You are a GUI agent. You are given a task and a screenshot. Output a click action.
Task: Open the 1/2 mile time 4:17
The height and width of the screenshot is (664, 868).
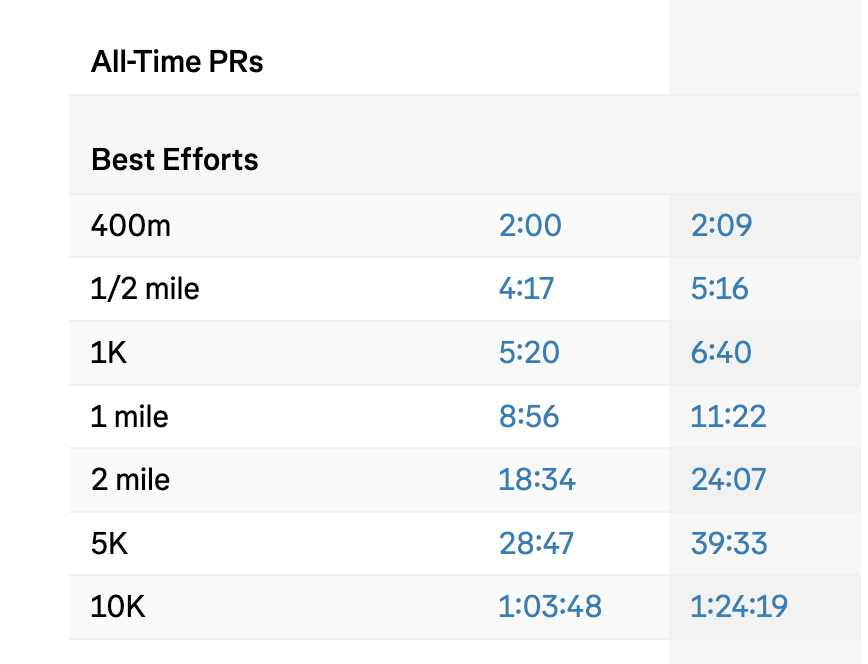526,290
